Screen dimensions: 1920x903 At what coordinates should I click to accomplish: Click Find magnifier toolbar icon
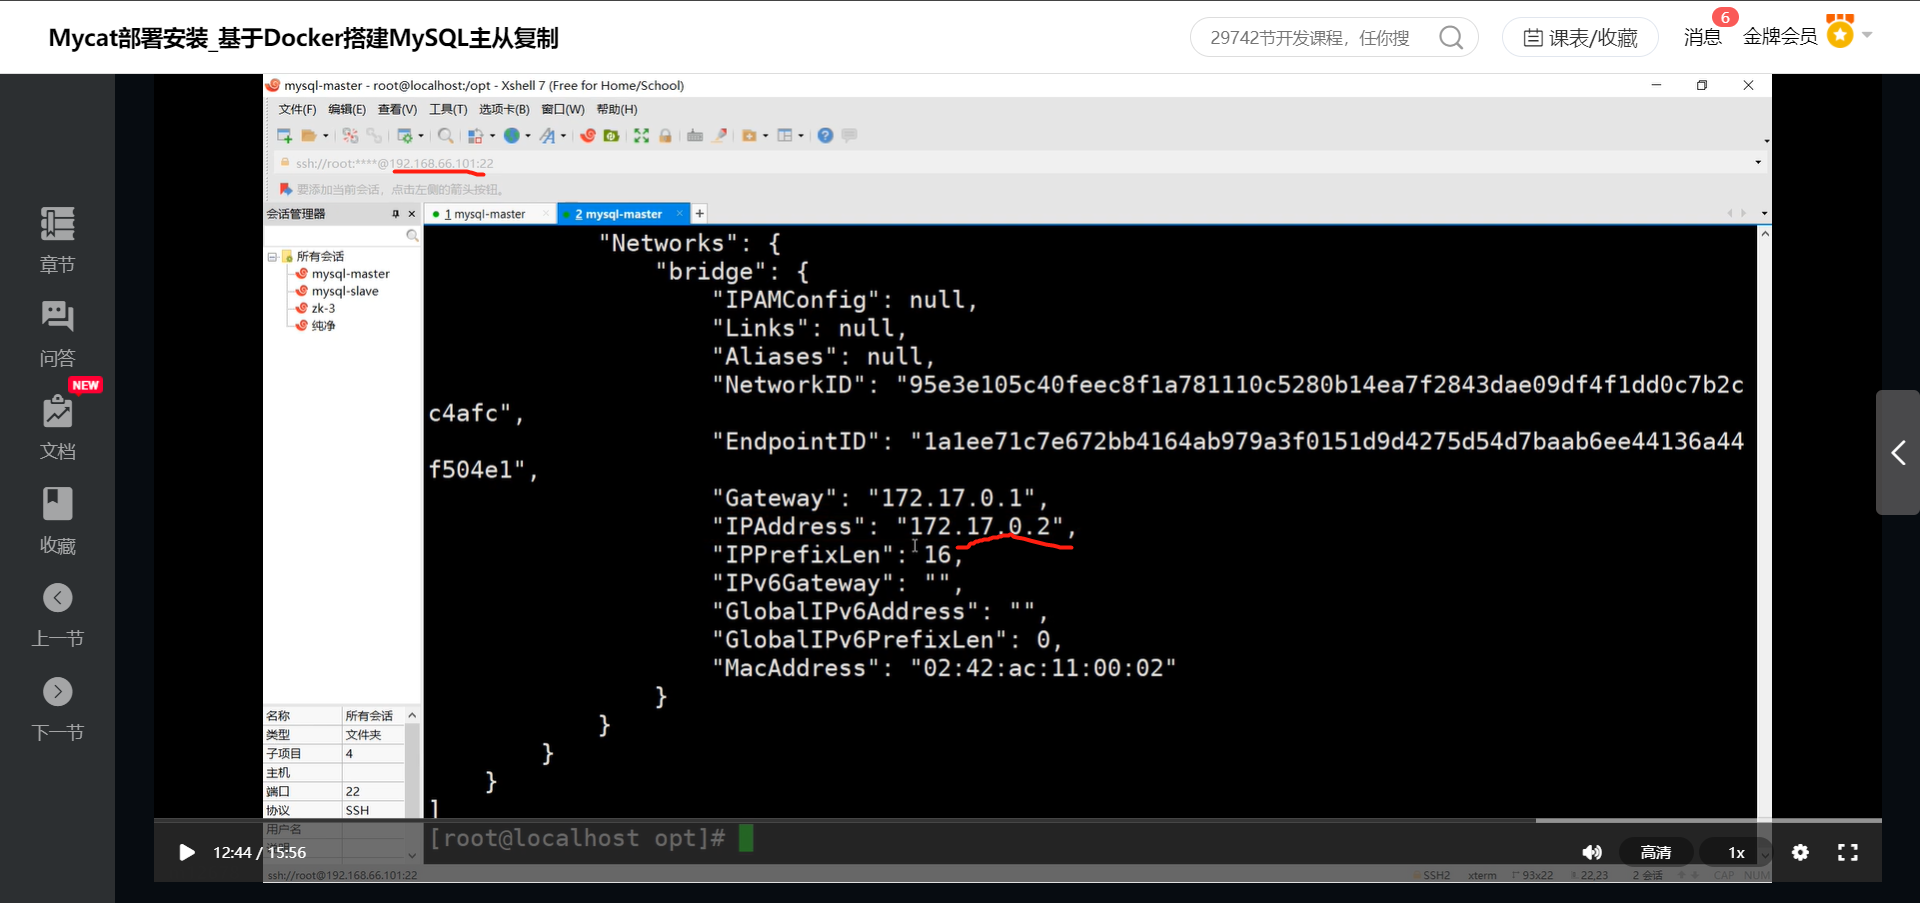[x=446, y=135]
